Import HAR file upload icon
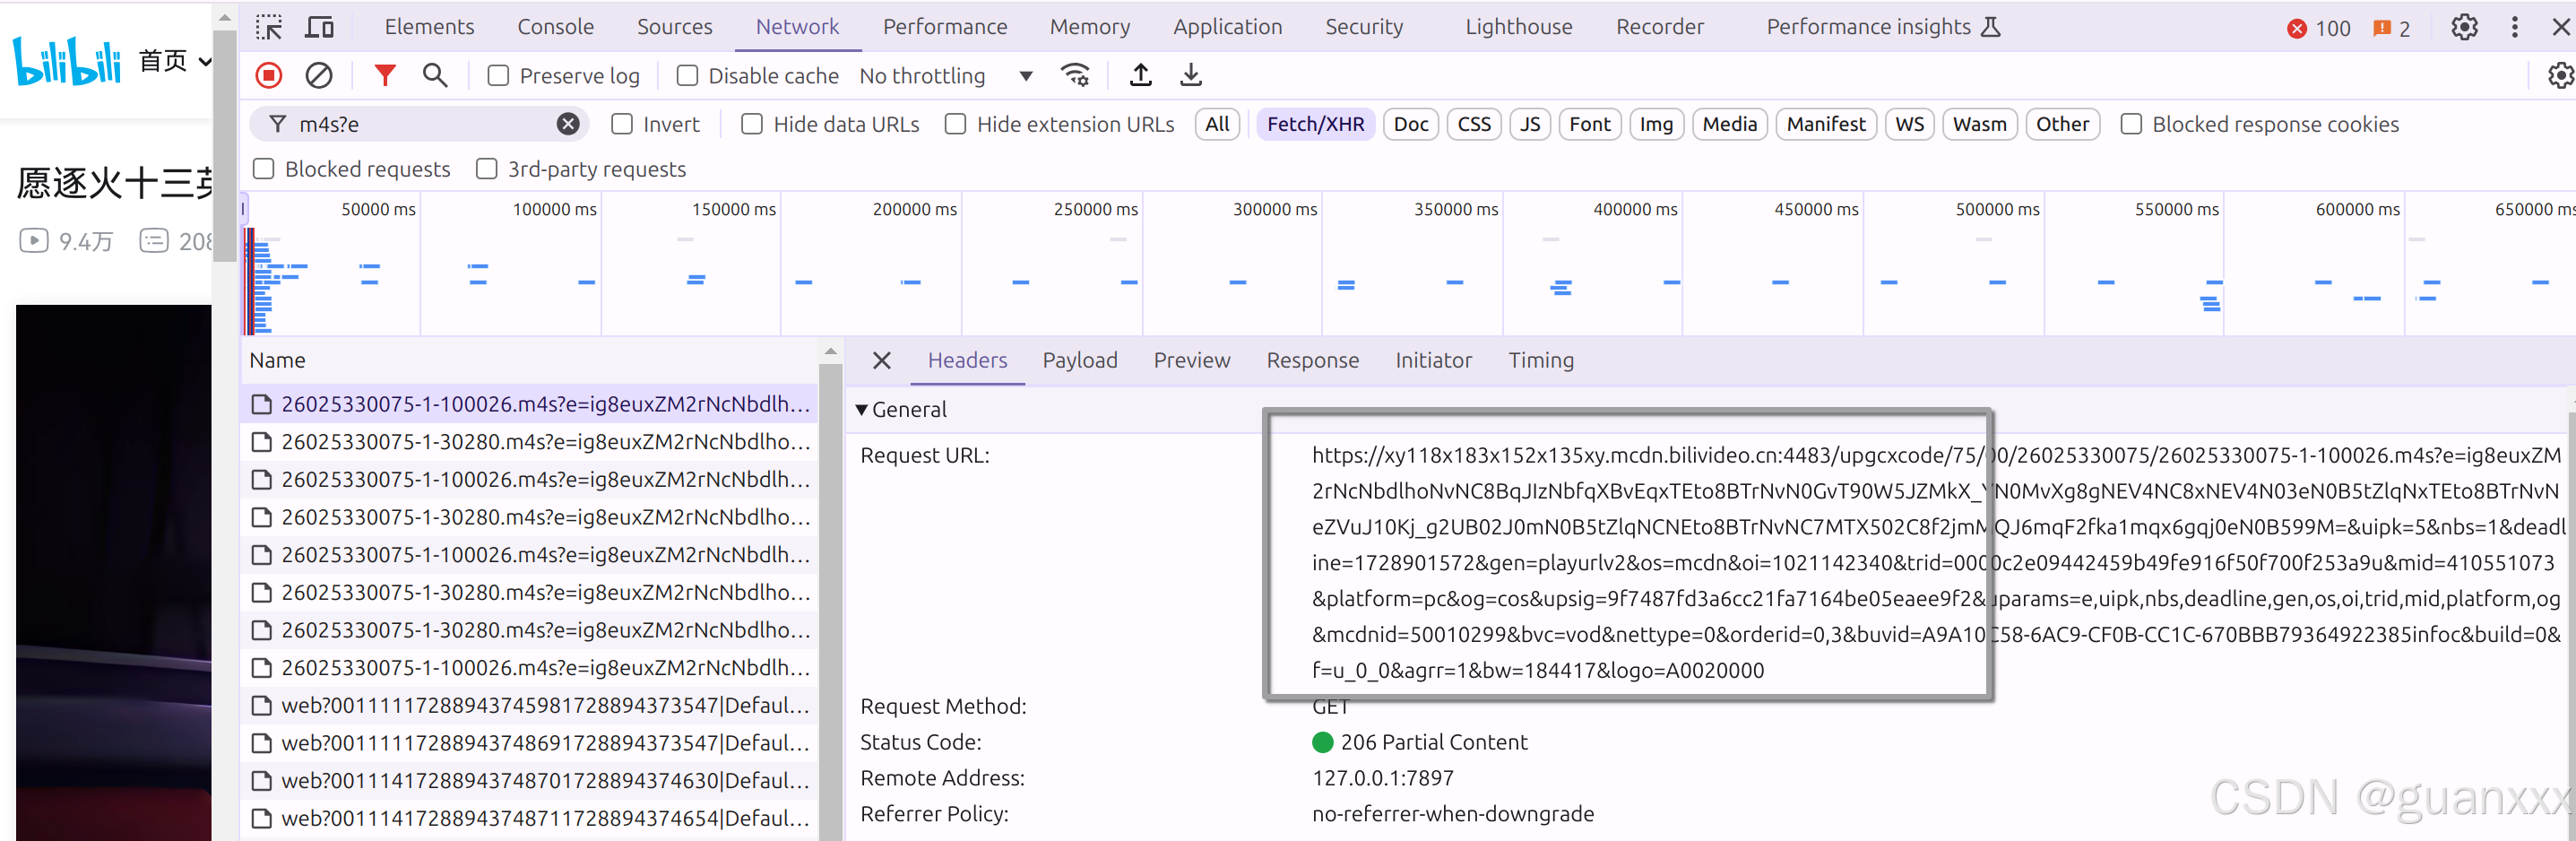Screen dimensions: 2576x841 point(1141,75)
